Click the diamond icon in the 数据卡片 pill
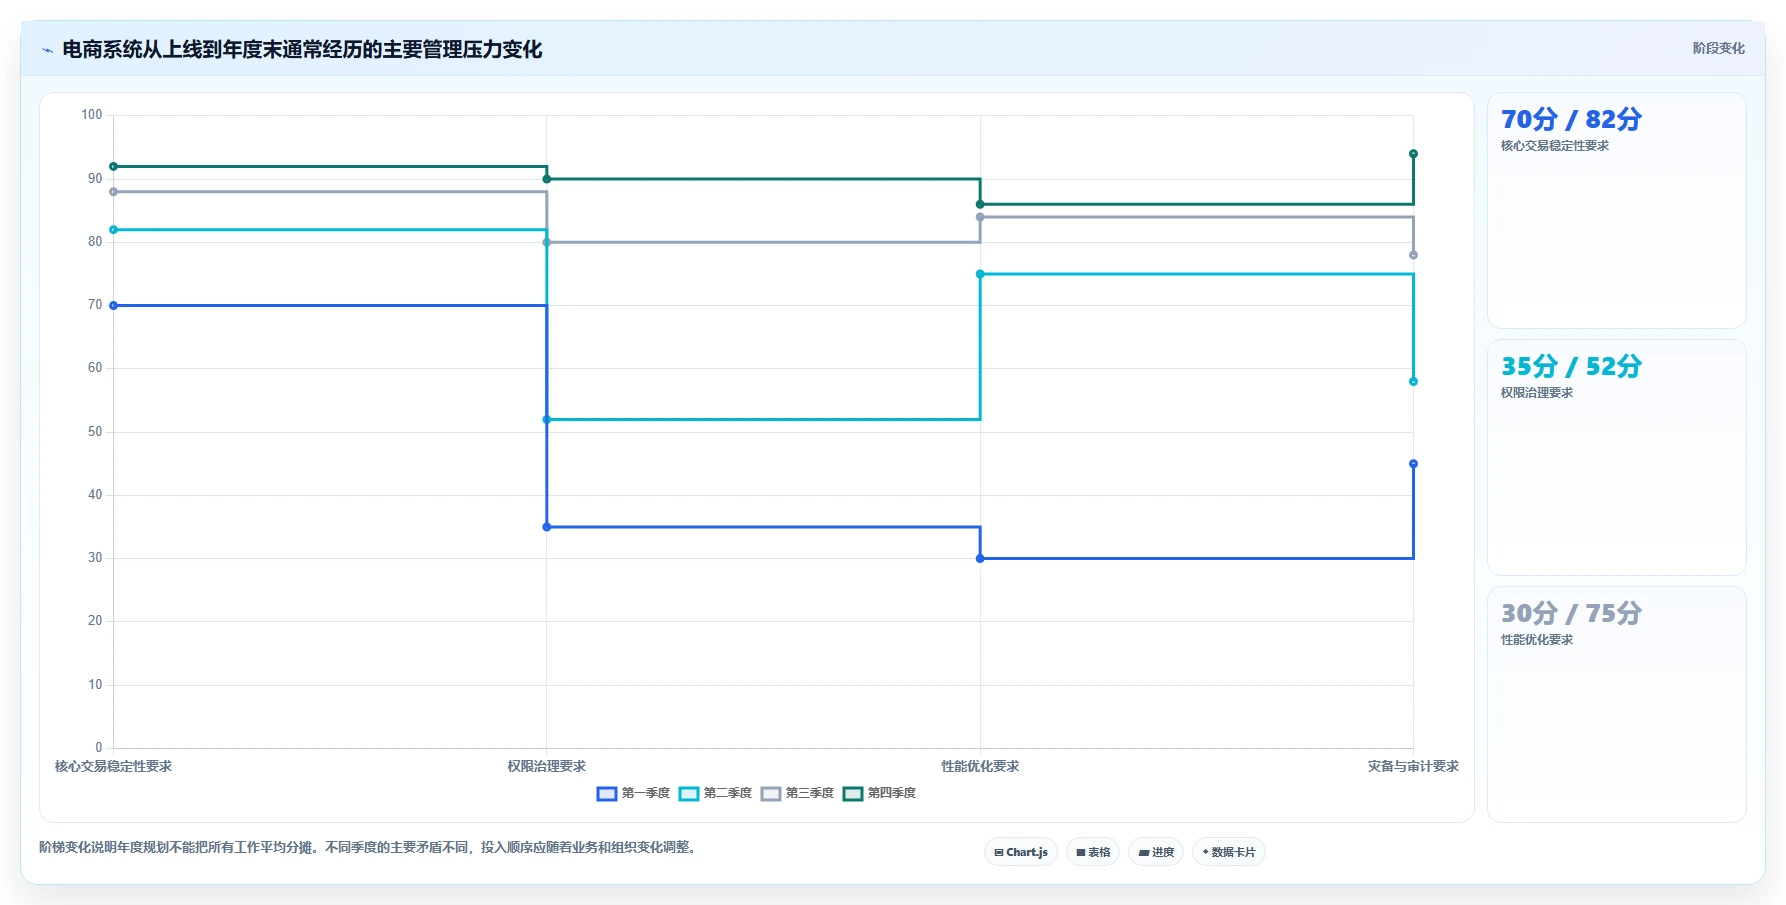This screenshot has width=1786, height=905. 1205,852
